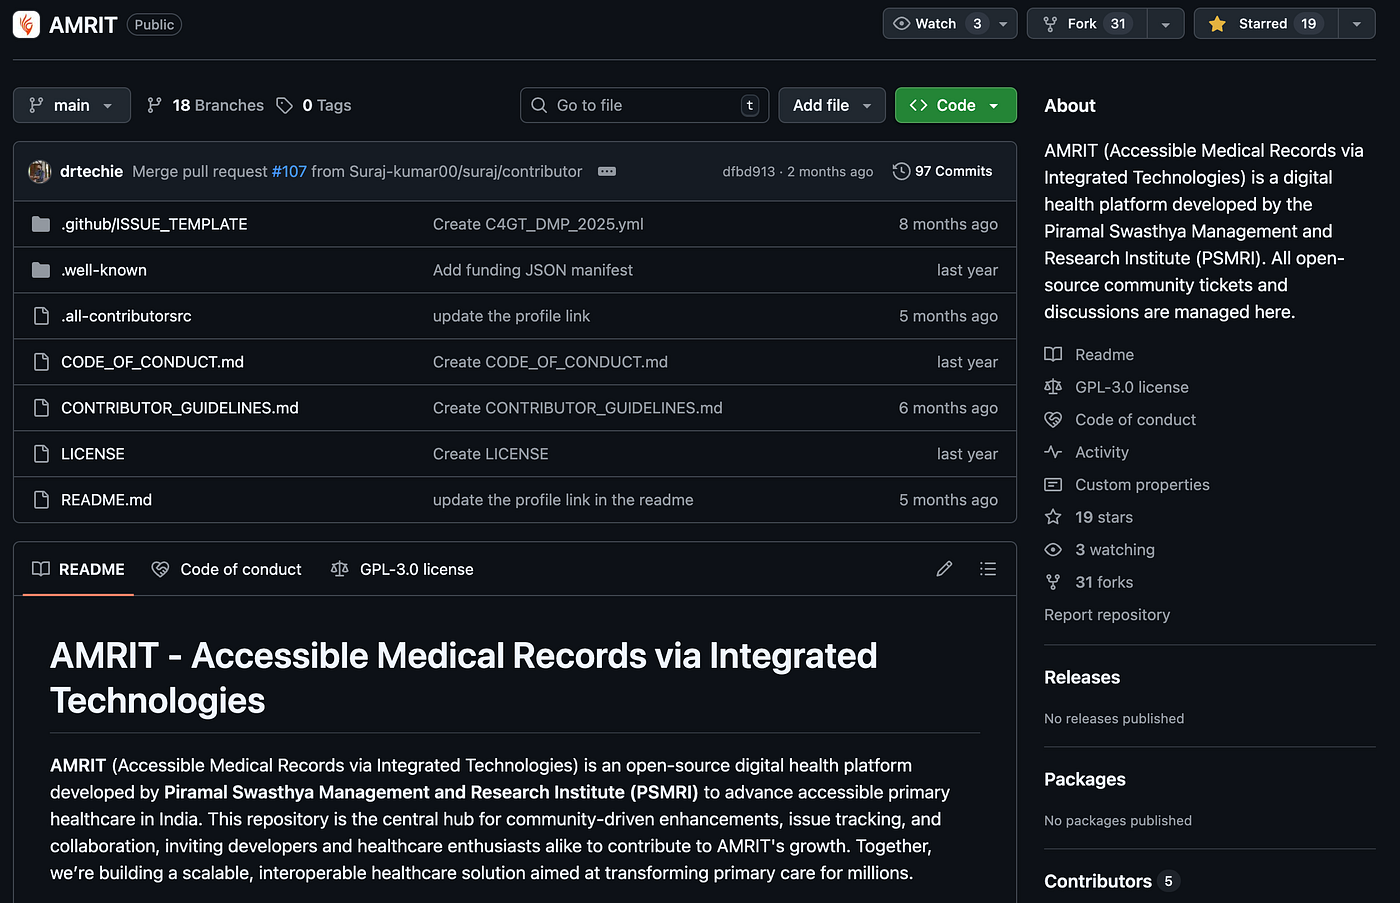The width and height of the screenshot is (1400, 903).
Task: Click the file icon for LICENSE
Action: coord(41,454)
